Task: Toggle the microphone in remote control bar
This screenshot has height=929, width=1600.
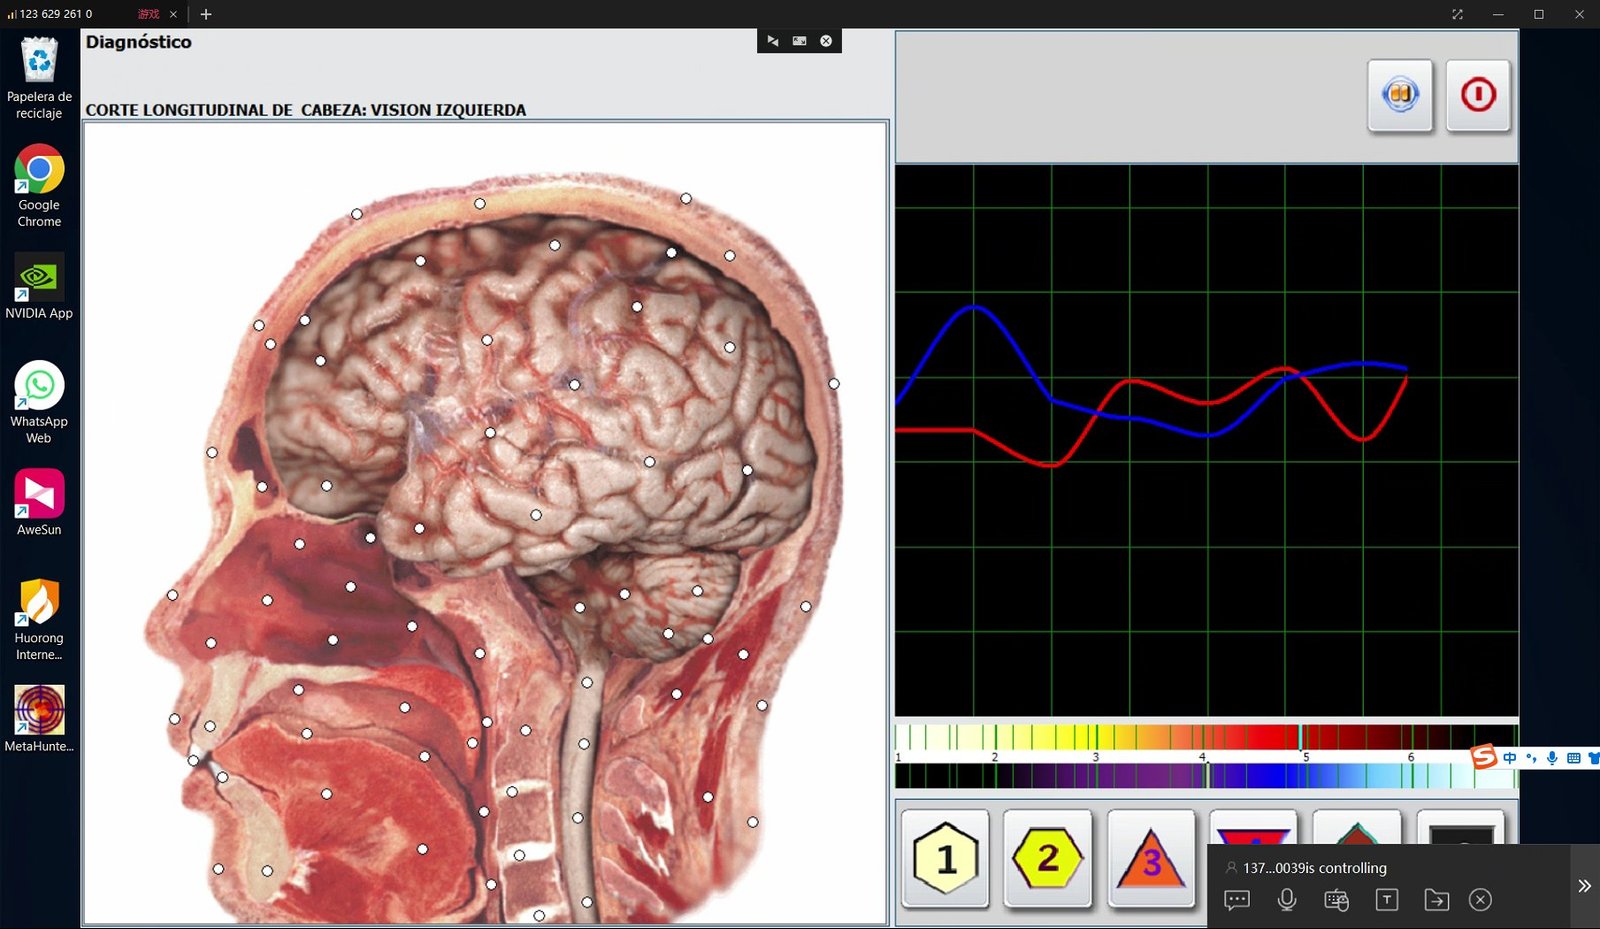Action: pyautogui.click(x=1287, y=900)
